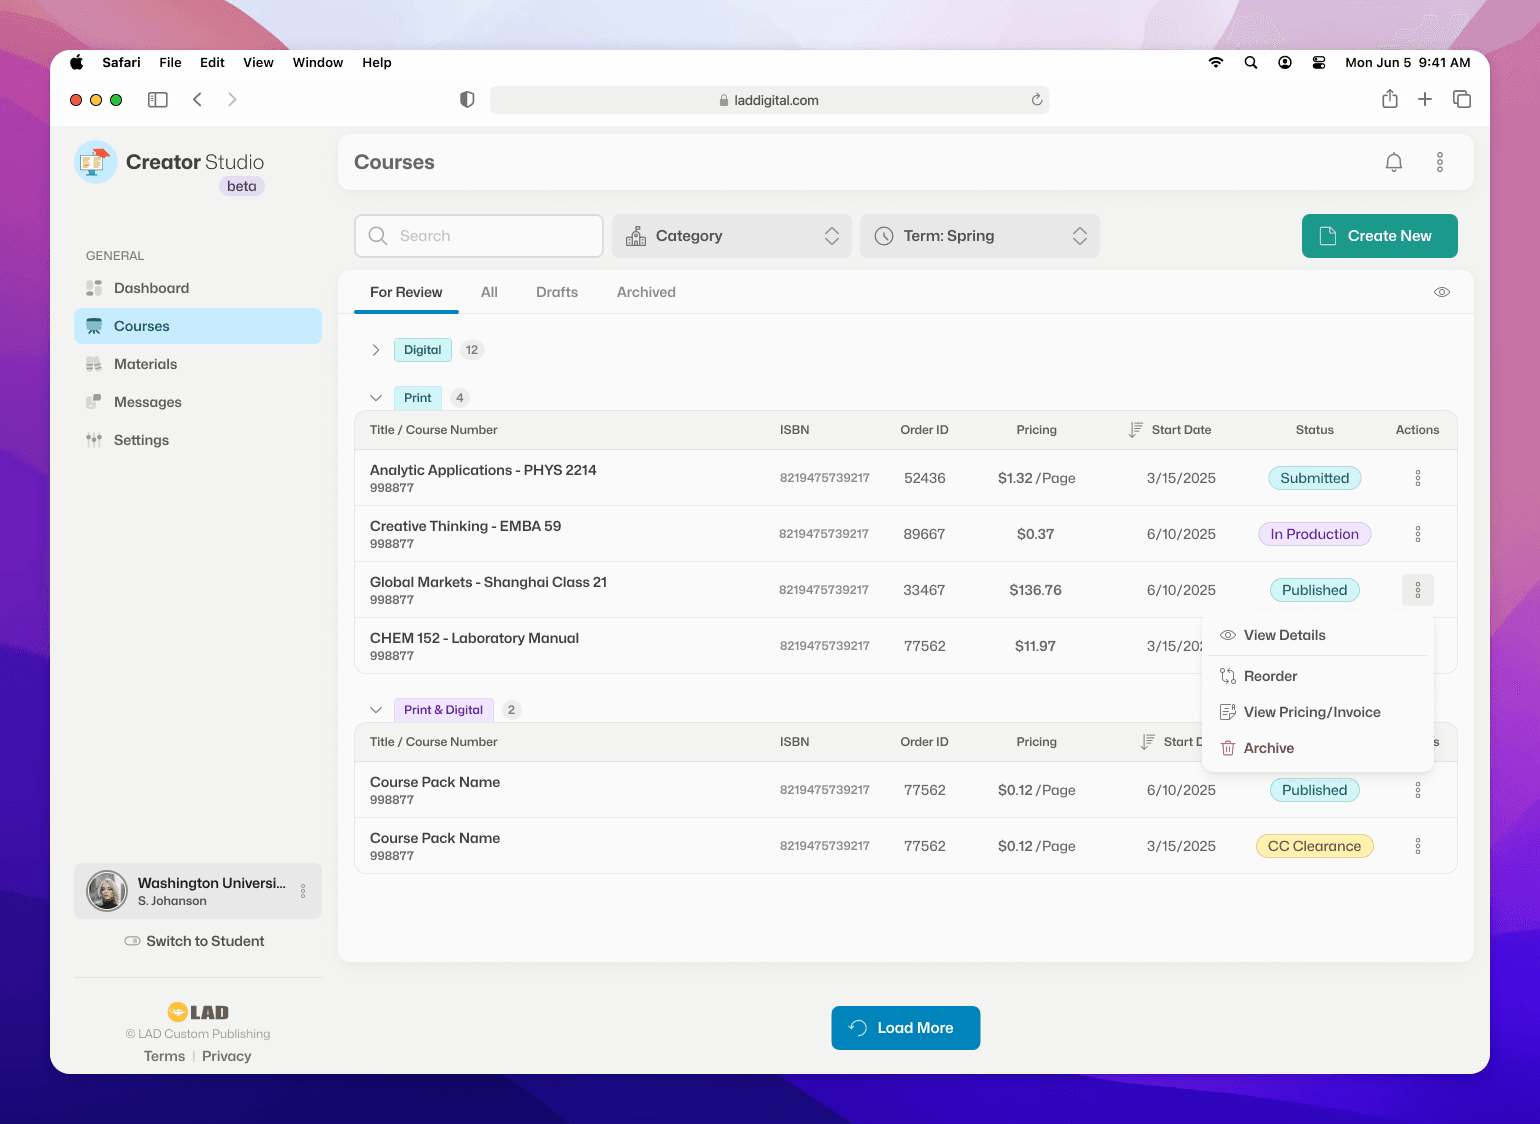Screen dimensions: 1540x1124
Task: Click the Digital category tag
Action: pos(423,350)
